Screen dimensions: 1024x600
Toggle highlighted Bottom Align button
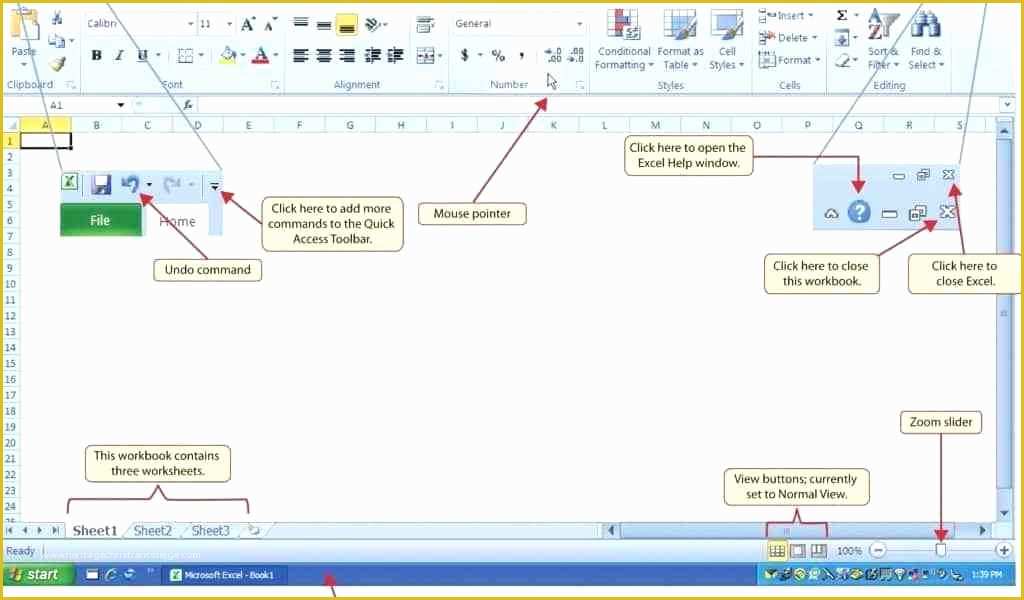click(x=347, y=26)
